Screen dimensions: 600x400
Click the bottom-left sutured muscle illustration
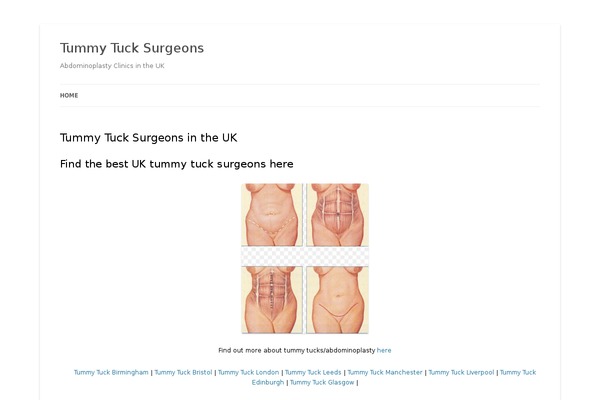[x=272, y=300]
